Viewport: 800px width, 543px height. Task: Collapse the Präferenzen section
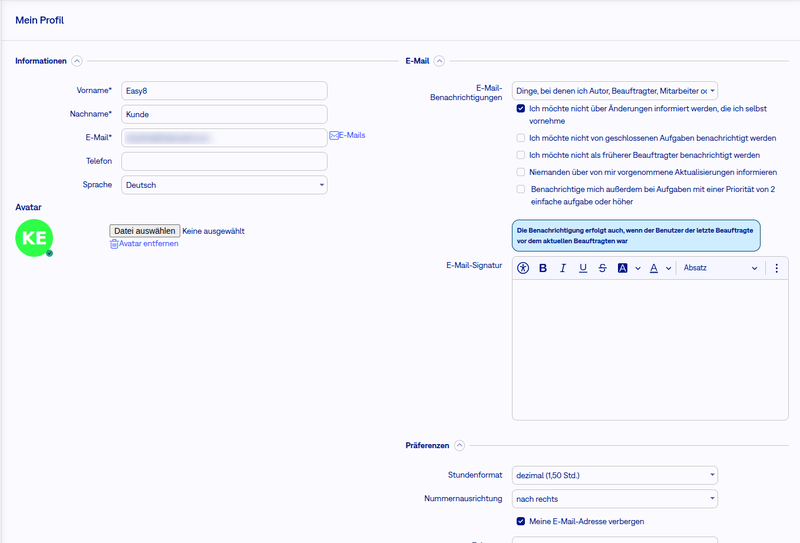point(460,446)
